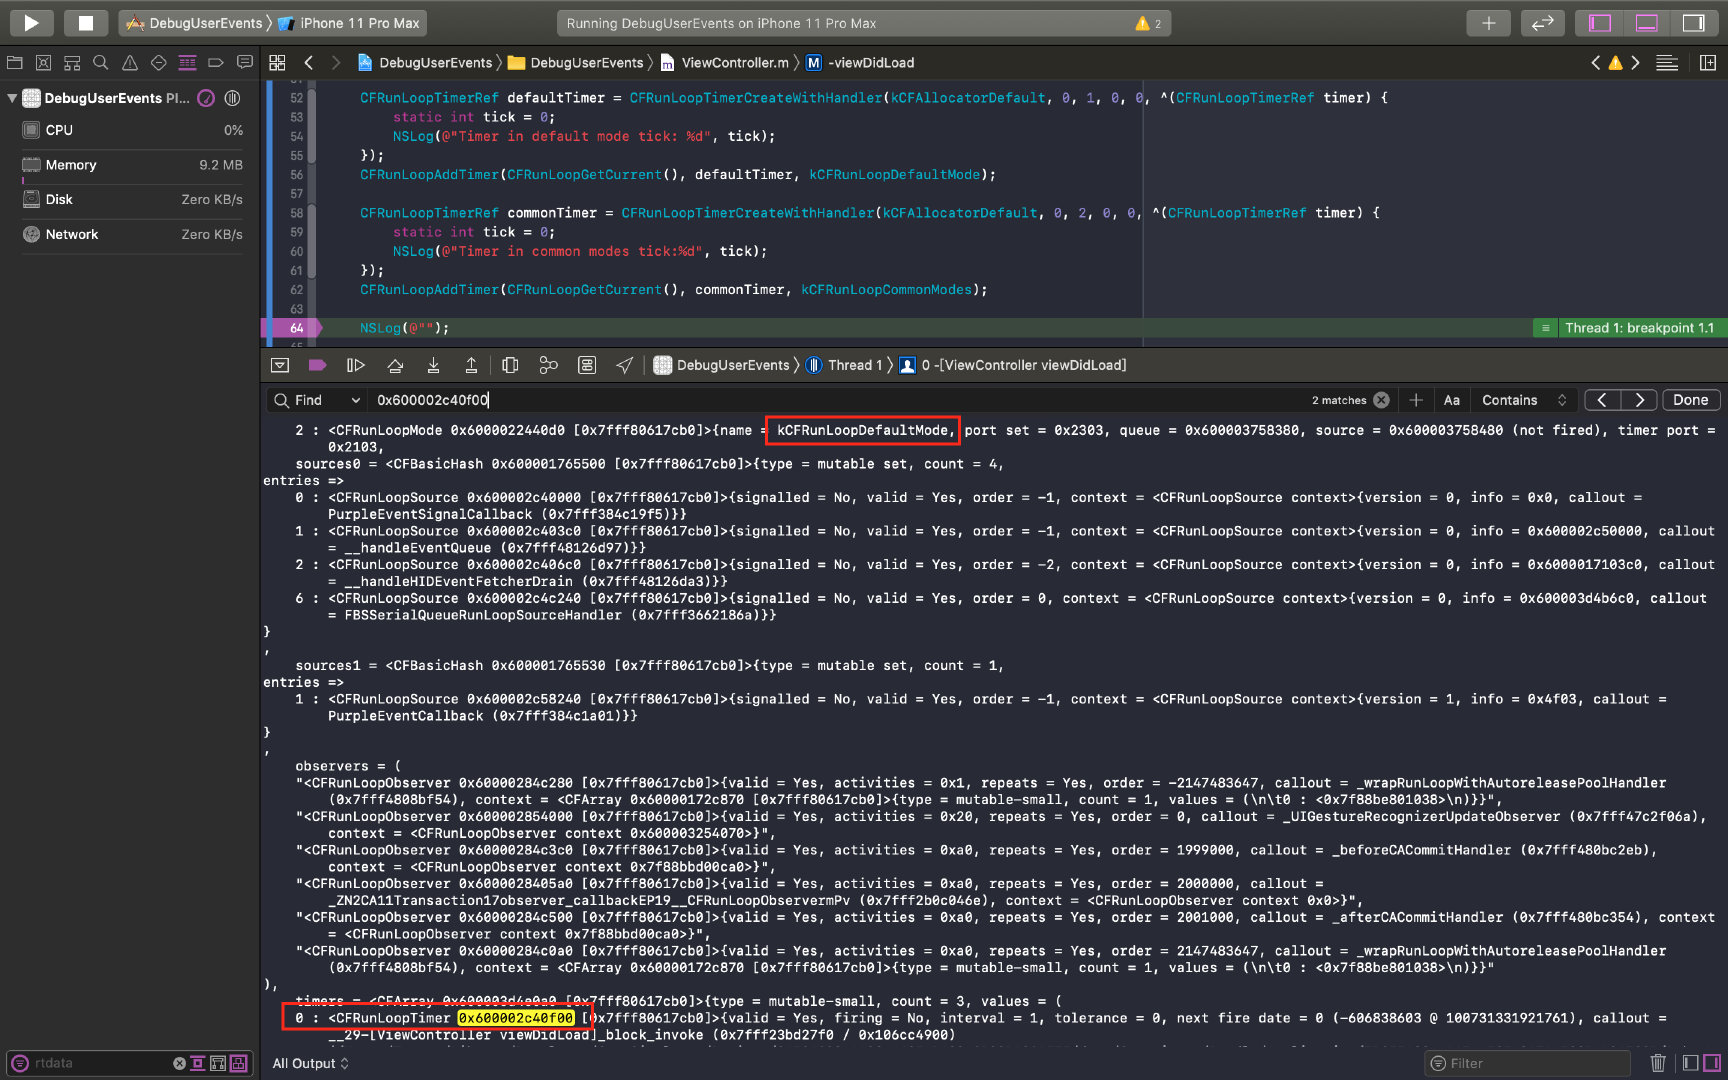
Task: Stop the running DebugUserEvents app
Action: tap(86, 23)
